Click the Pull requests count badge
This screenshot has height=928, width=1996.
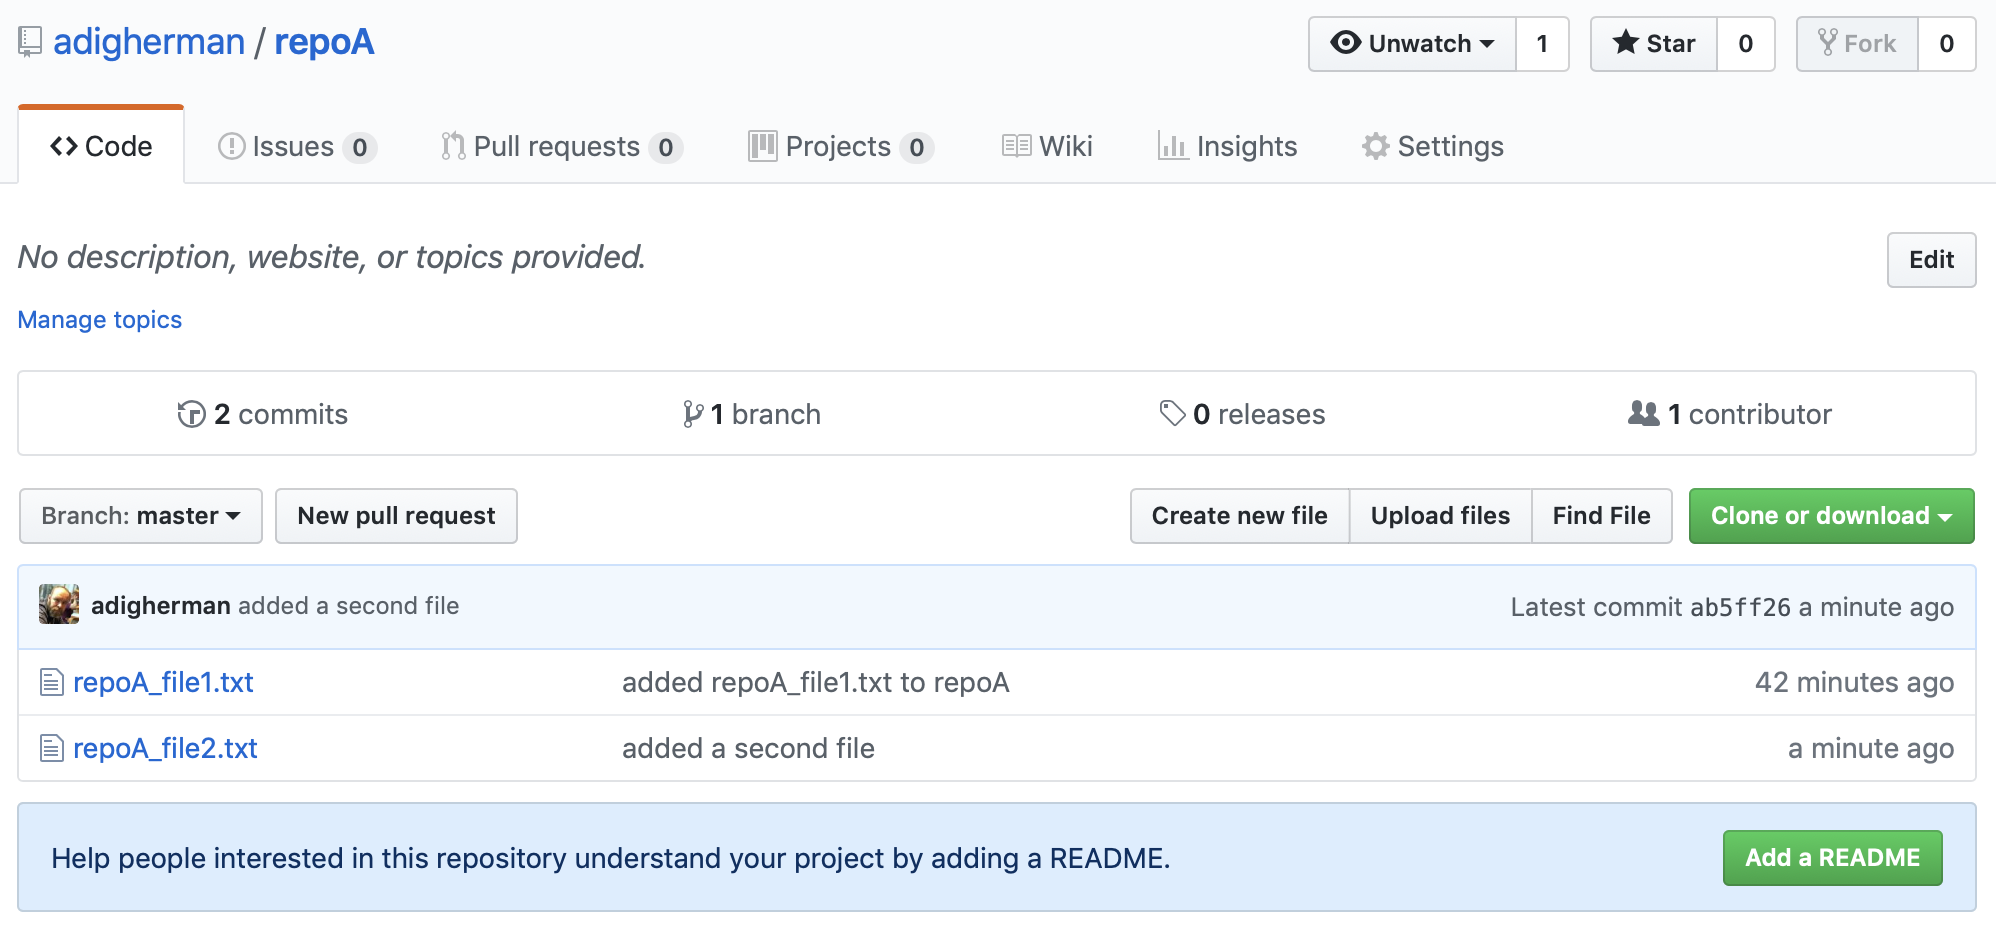click(x=665, y=148)
